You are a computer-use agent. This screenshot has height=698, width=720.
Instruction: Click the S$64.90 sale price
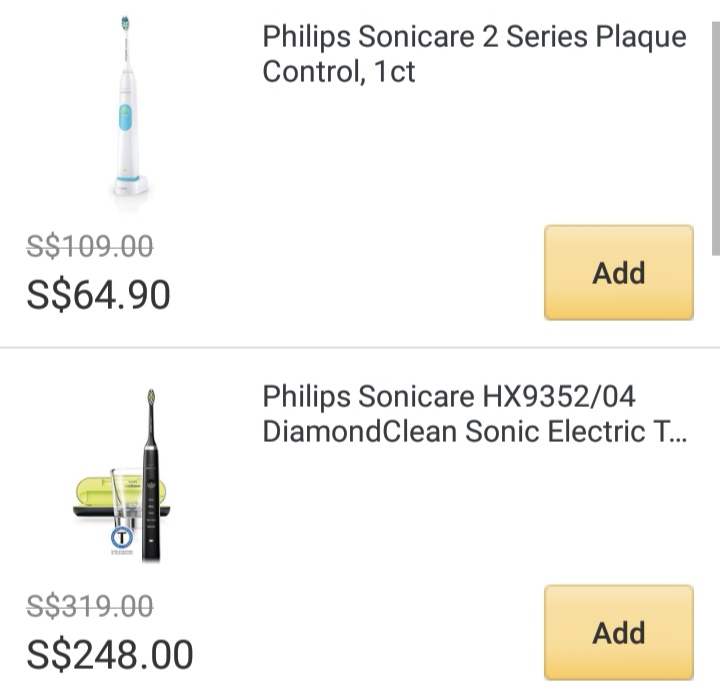click(x=98, y=295)
